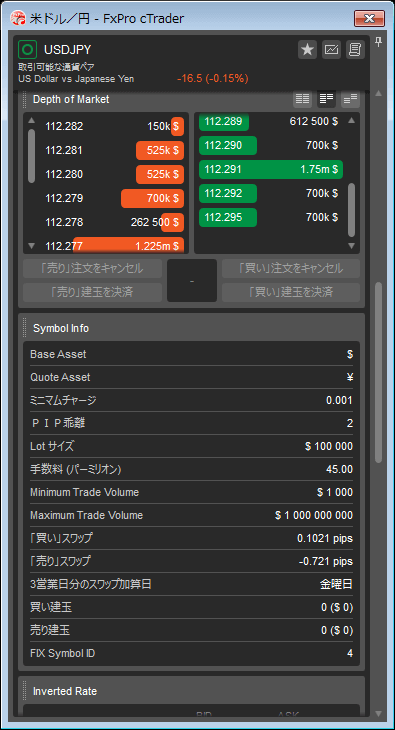Click the Quote Asset row
395x730 pixels.
pos(191,377)
